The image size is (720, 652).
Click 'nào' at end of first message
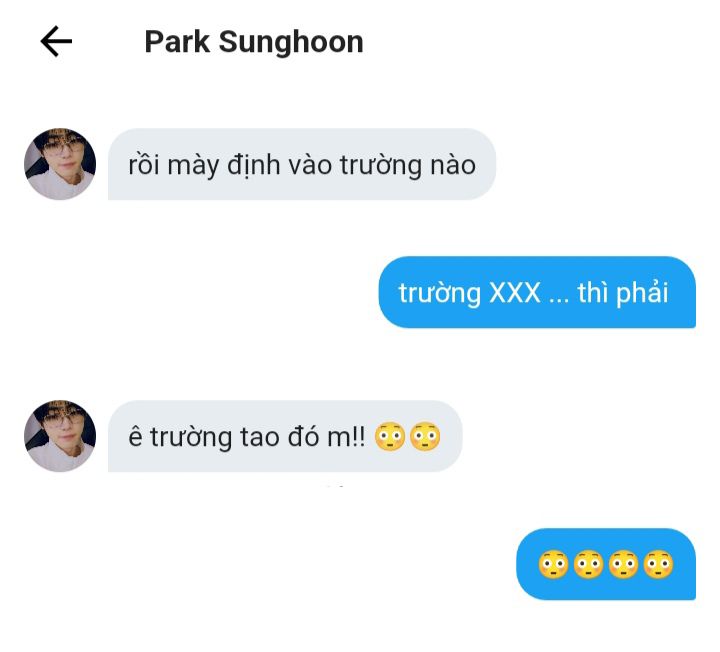[x=453, y=165]
